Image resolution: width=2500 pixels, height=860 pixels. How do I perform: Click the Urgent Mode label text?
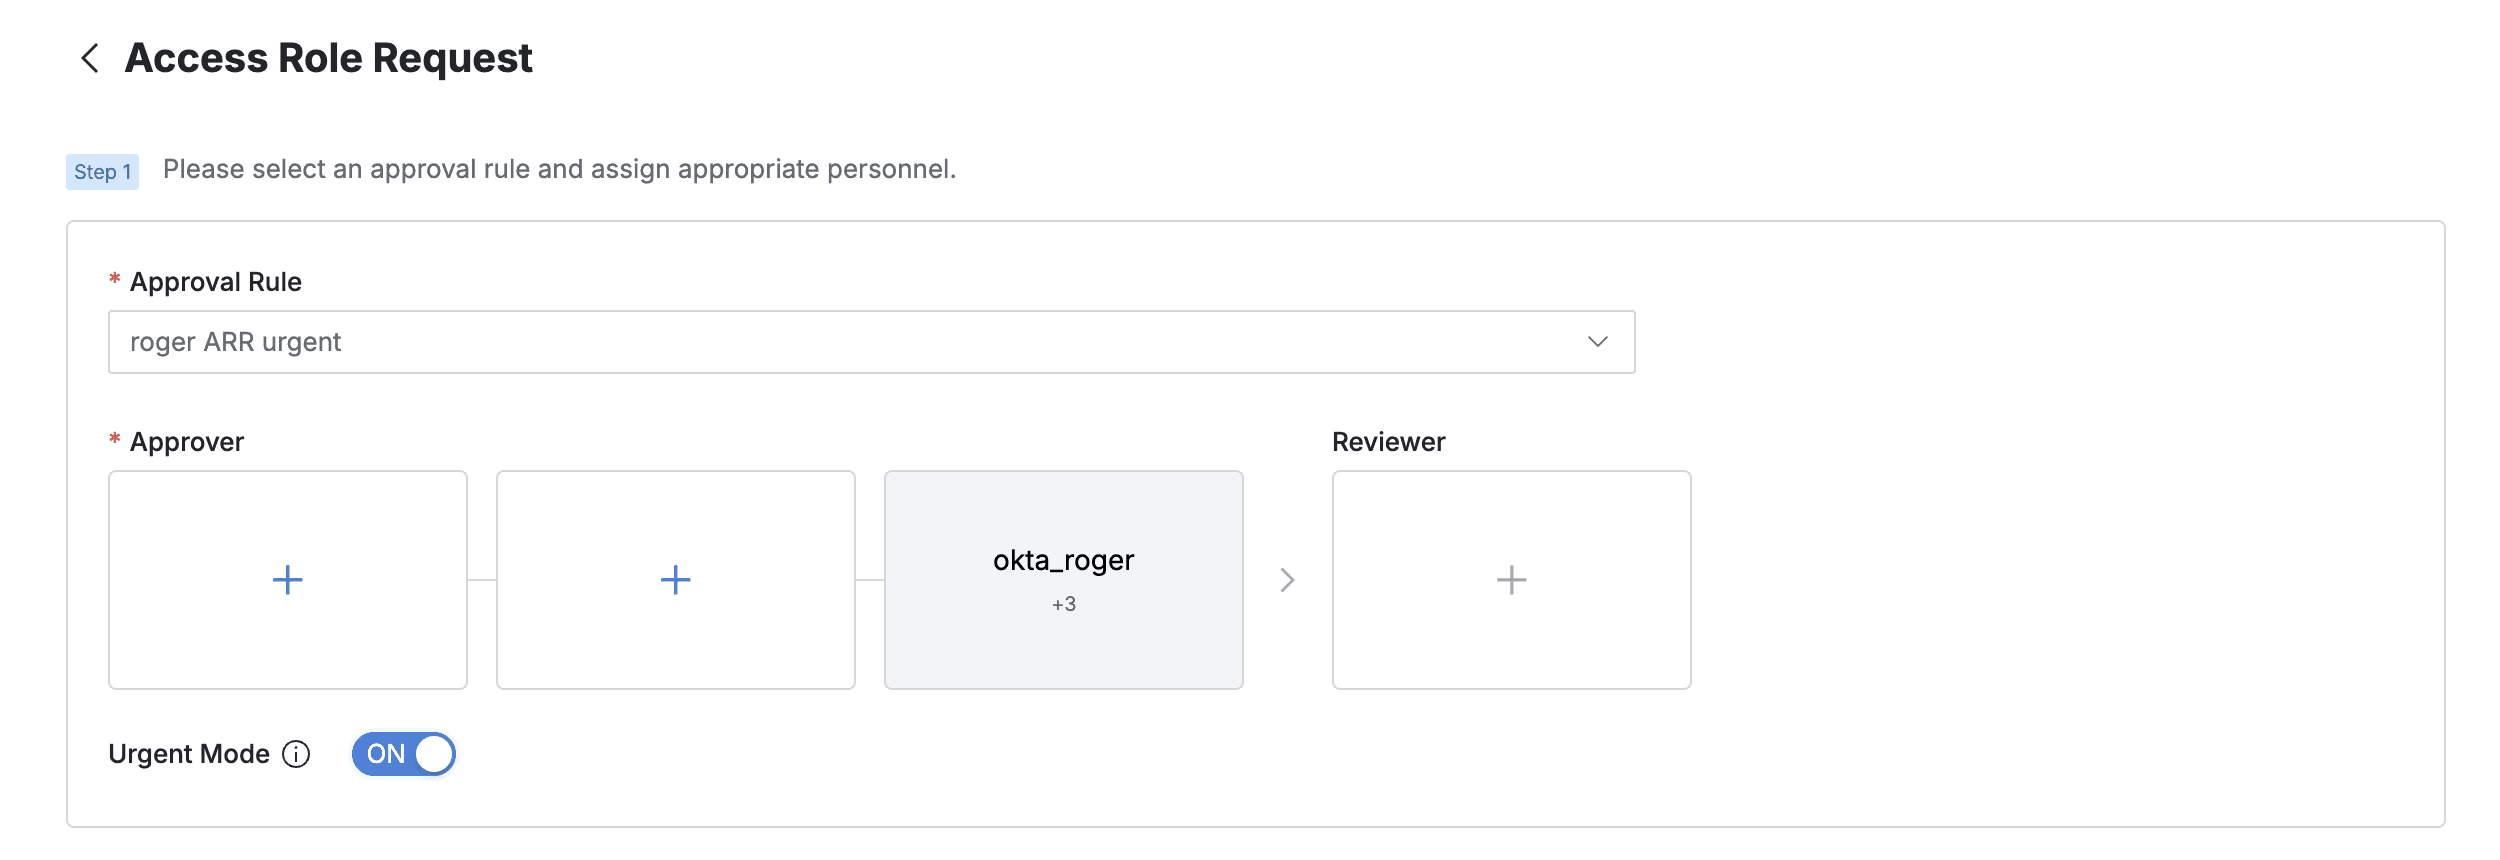189,754
